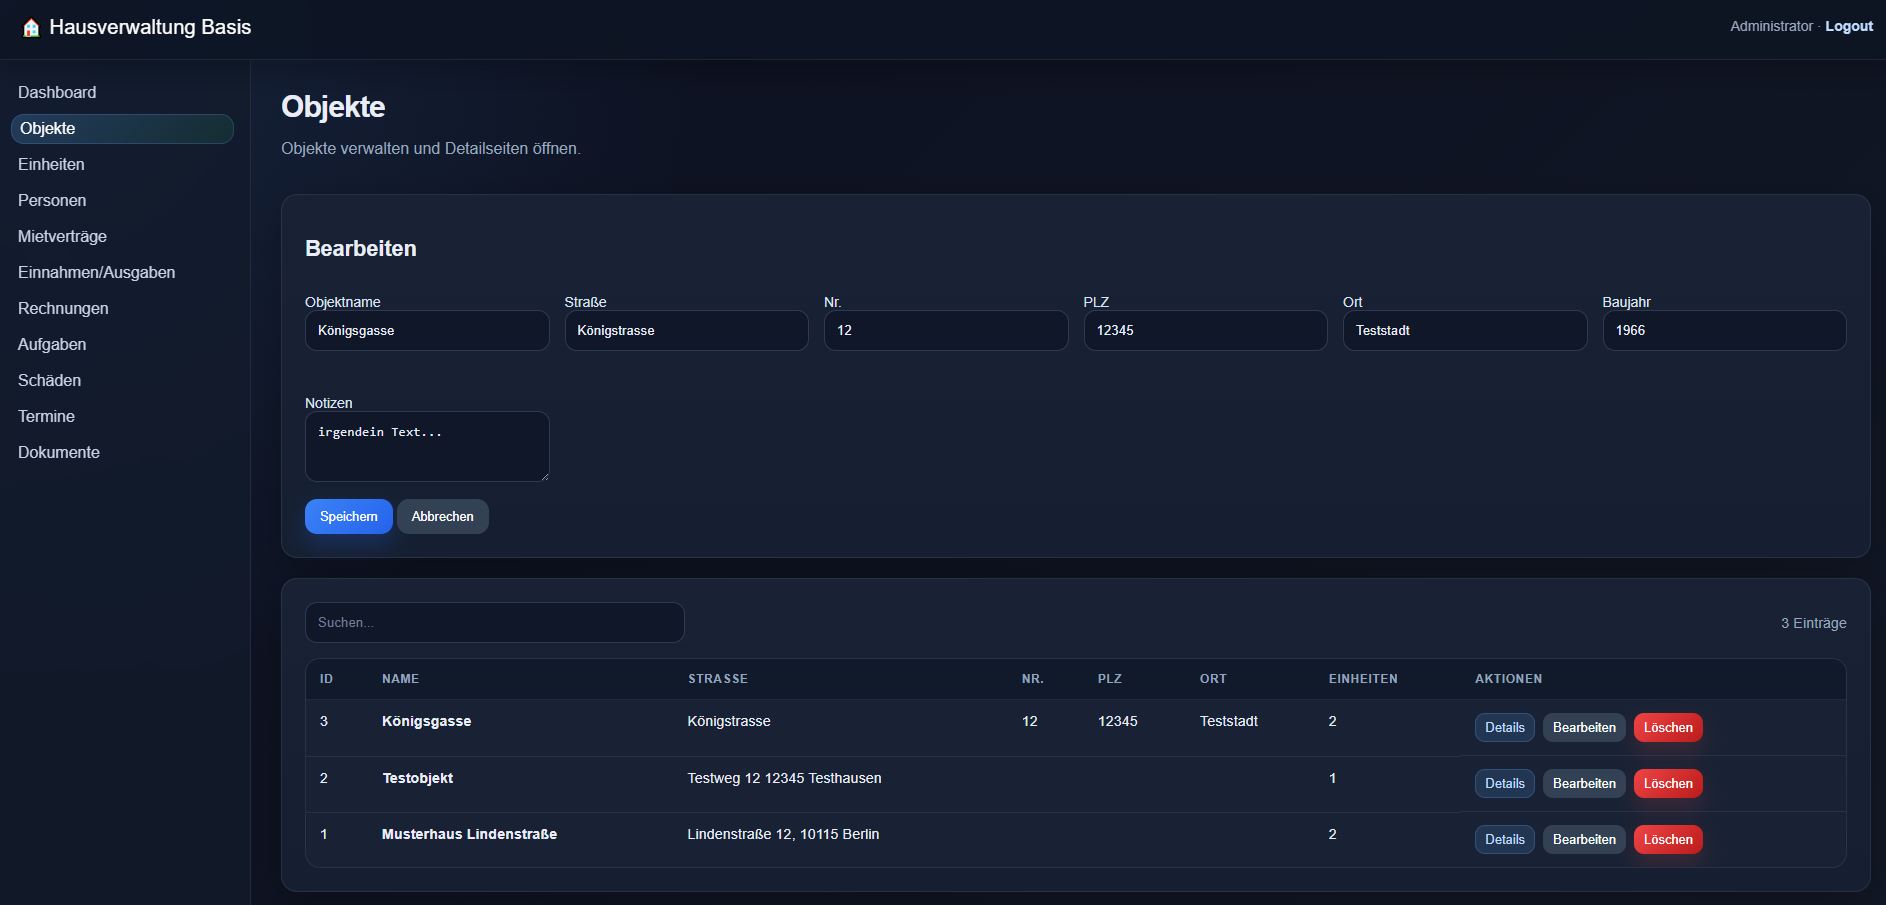Focus the Nr. field in the edit form

tap(946, 330)
